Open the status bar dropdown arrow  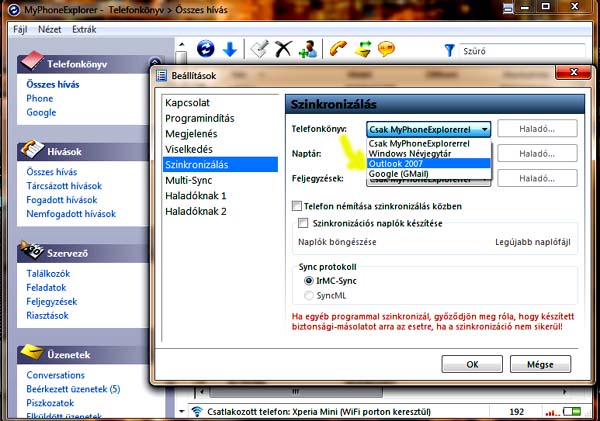point(182,412)
